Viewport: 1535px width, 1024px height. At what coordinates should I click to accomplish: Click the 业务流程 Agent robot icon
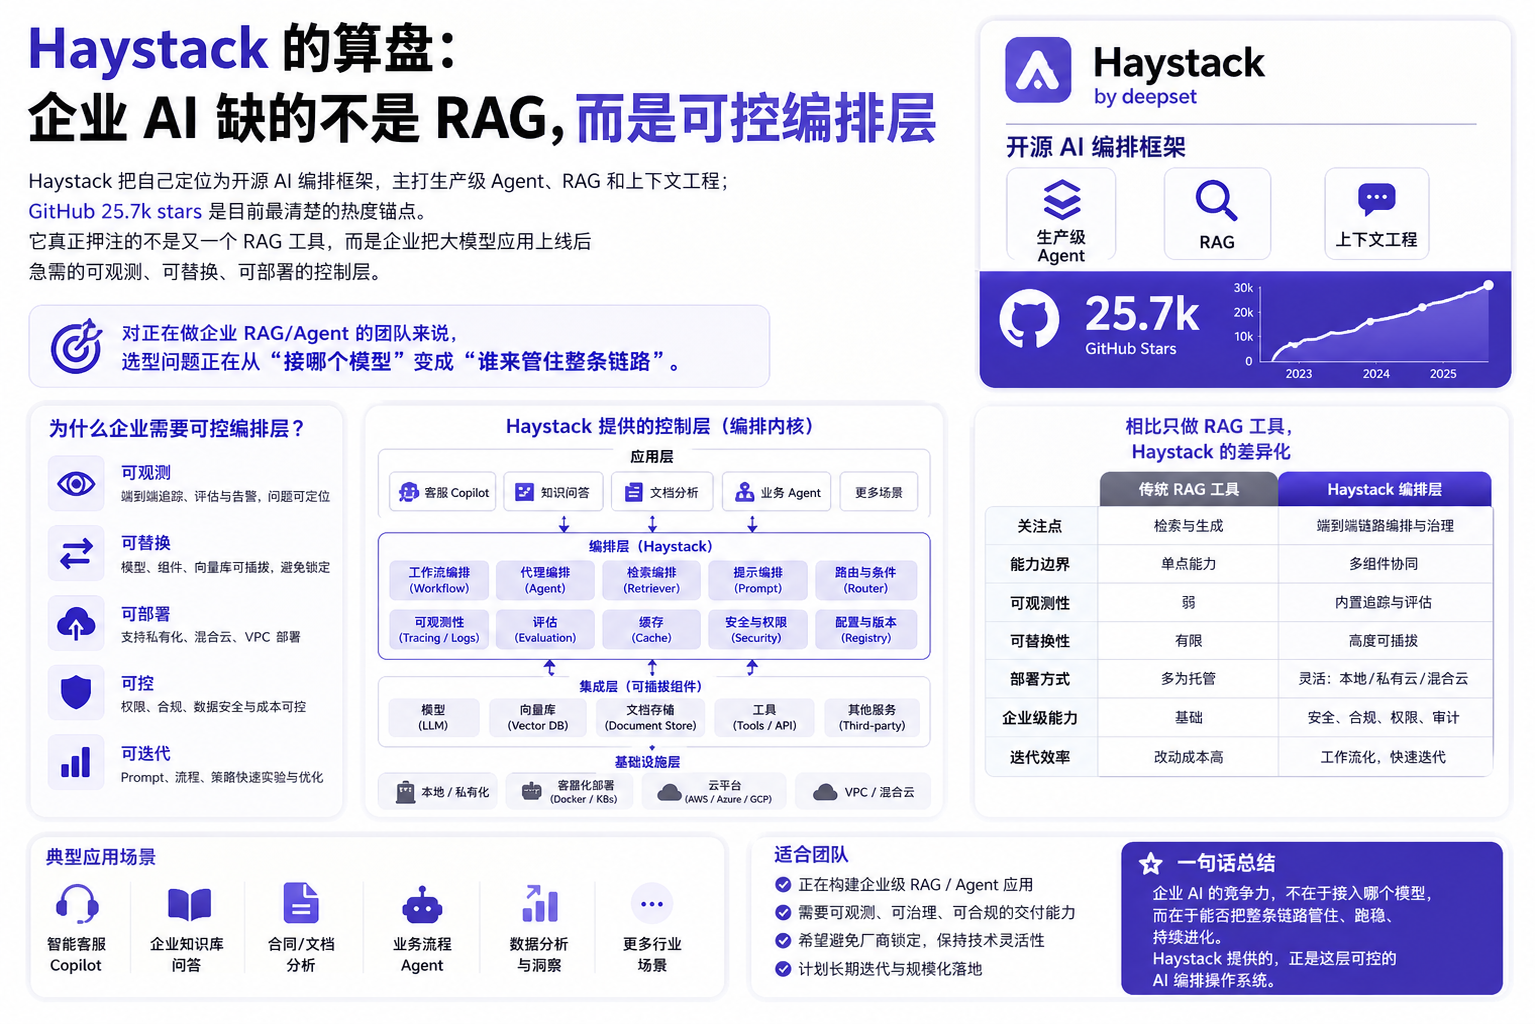(x=422, y=906)
